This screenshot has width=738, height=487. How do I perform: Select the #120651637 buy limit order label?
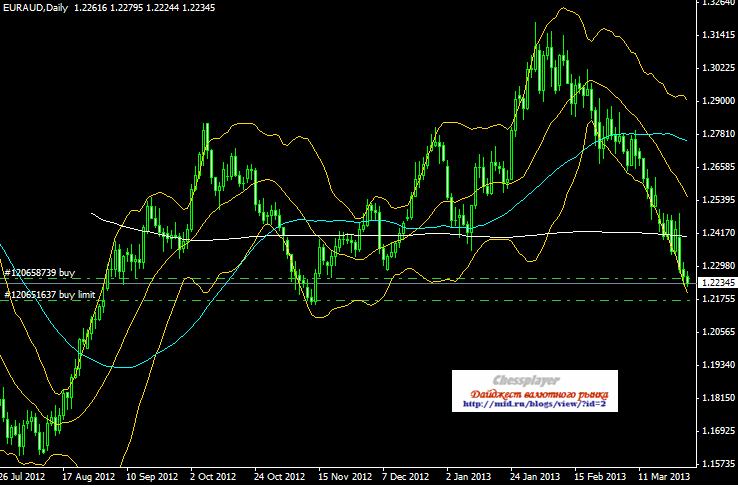[52, 294]
